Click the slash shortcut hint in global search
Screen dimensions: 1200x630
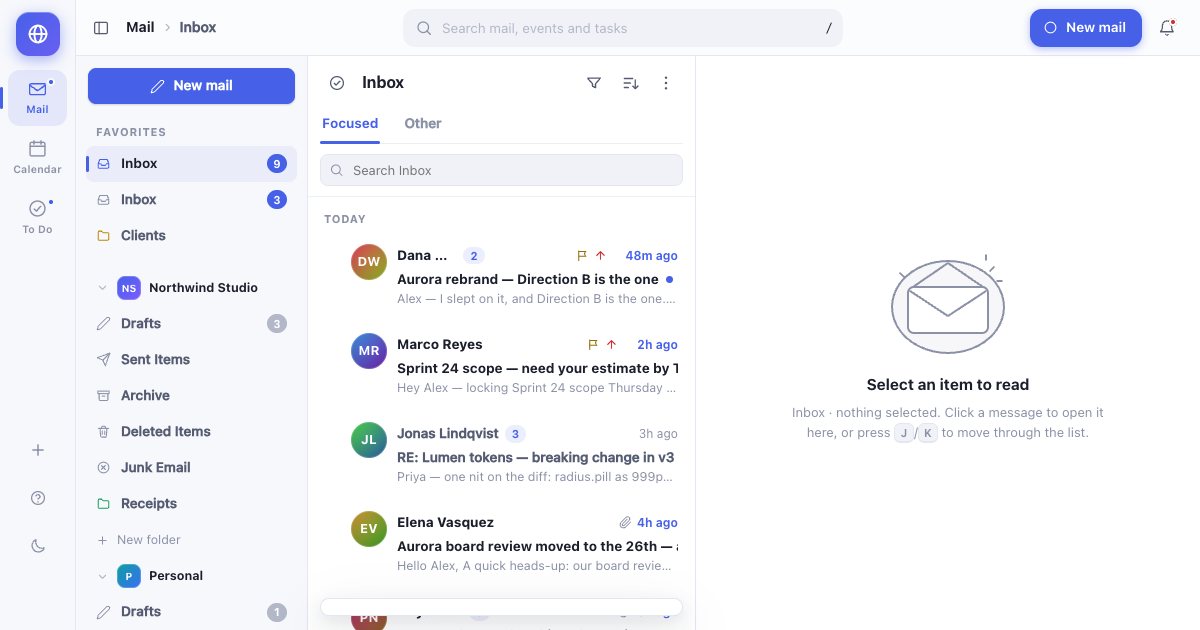point(829,28)
